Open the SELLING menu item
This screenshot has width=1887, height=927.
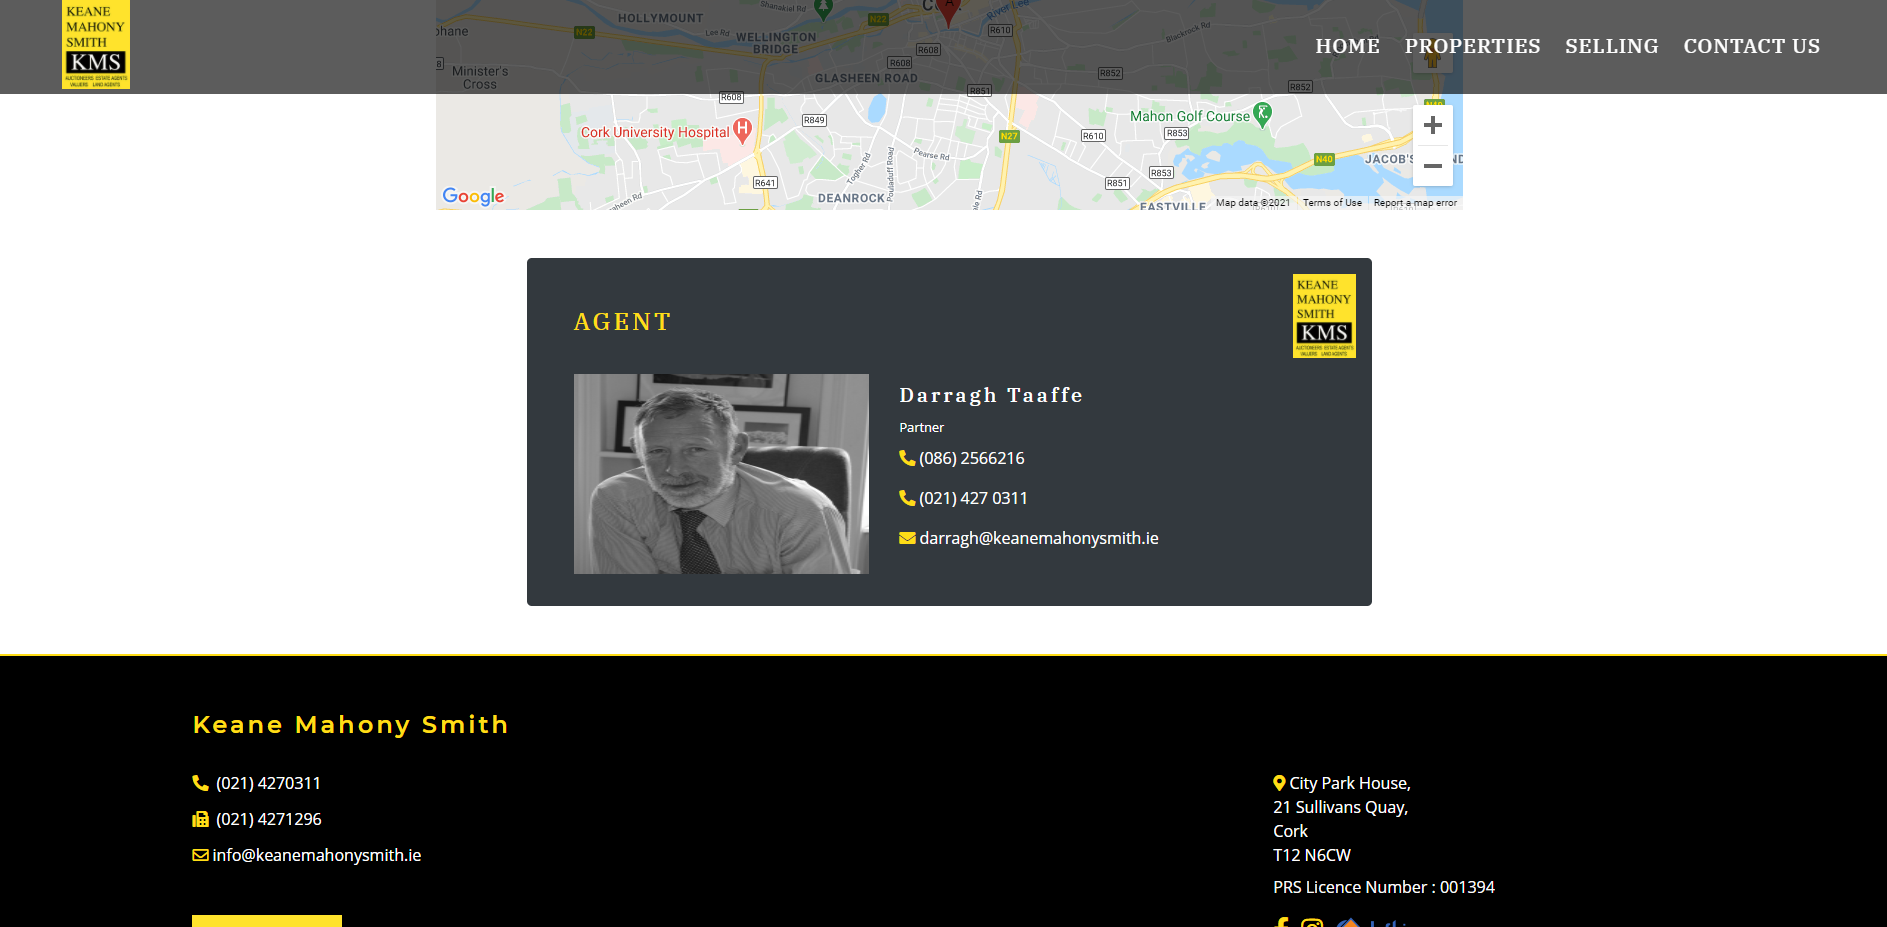tap(1611, 46)
